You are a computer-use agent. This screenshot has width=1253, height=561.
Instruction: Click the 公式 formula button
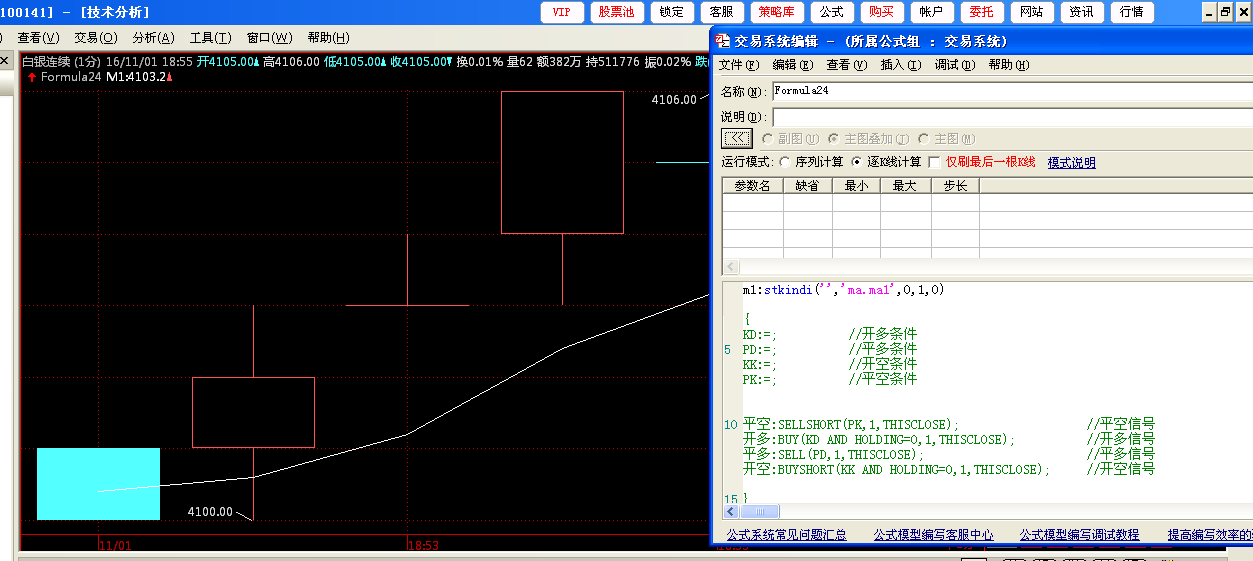click(831, 12)
